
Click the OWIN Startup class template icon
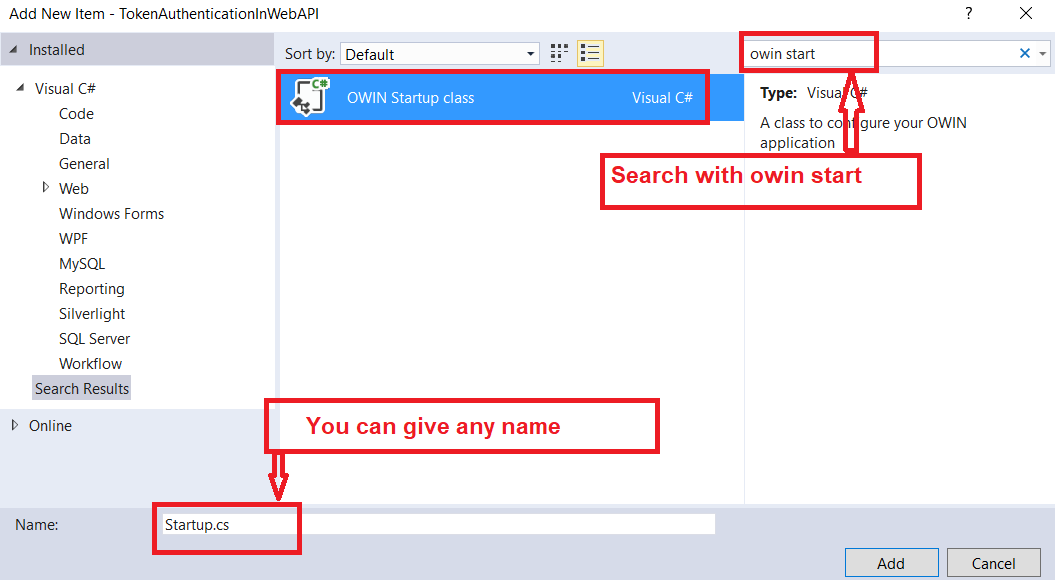click(310, 98)
